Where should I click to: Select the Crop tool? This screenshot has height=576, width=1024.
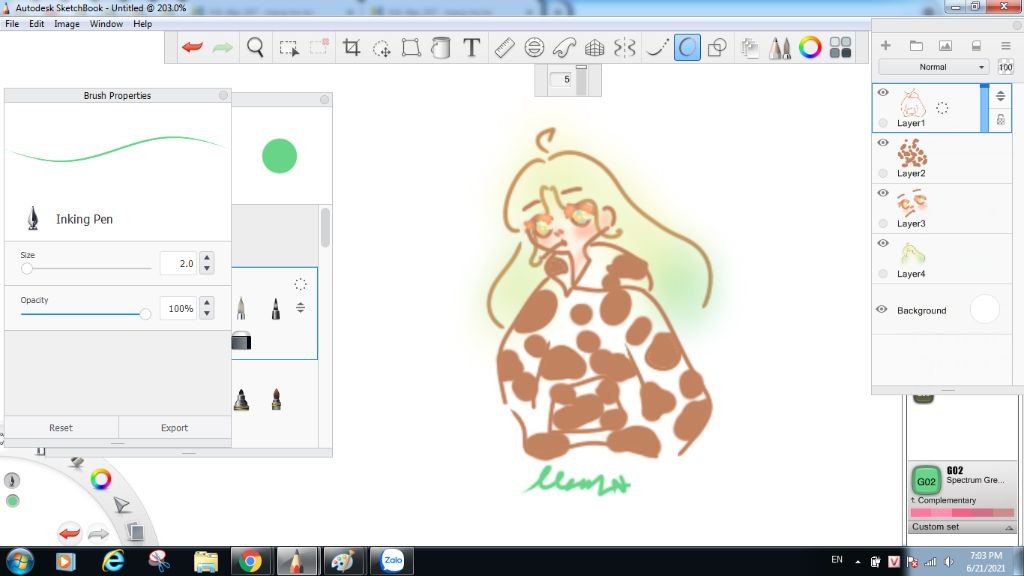(x=351, y=47)
